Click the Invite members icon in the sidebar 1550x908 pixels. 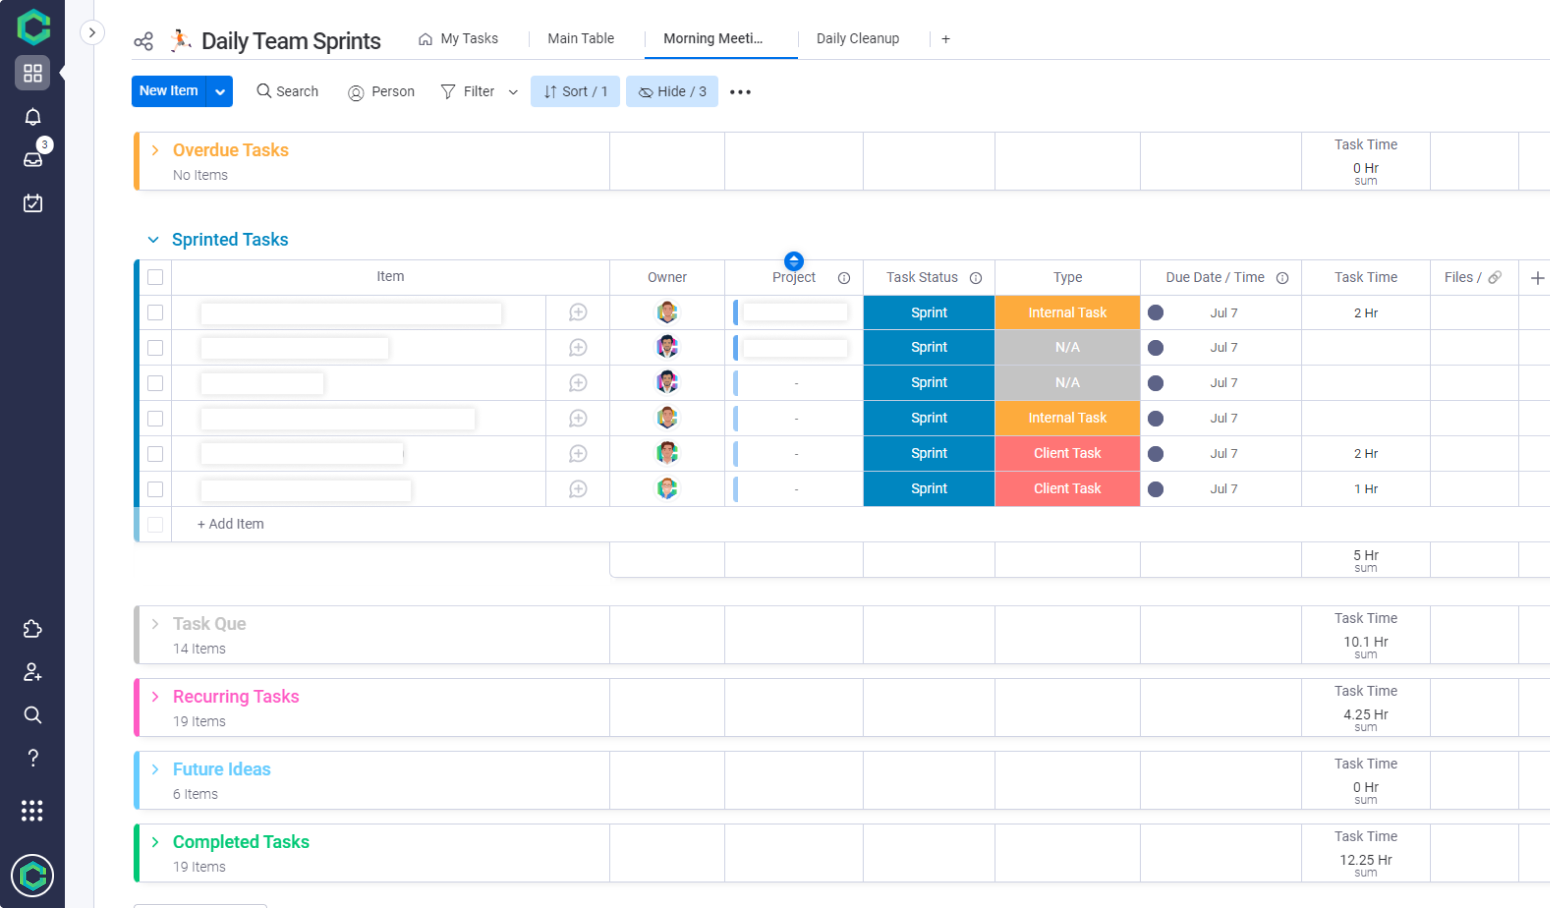point(32,671)
